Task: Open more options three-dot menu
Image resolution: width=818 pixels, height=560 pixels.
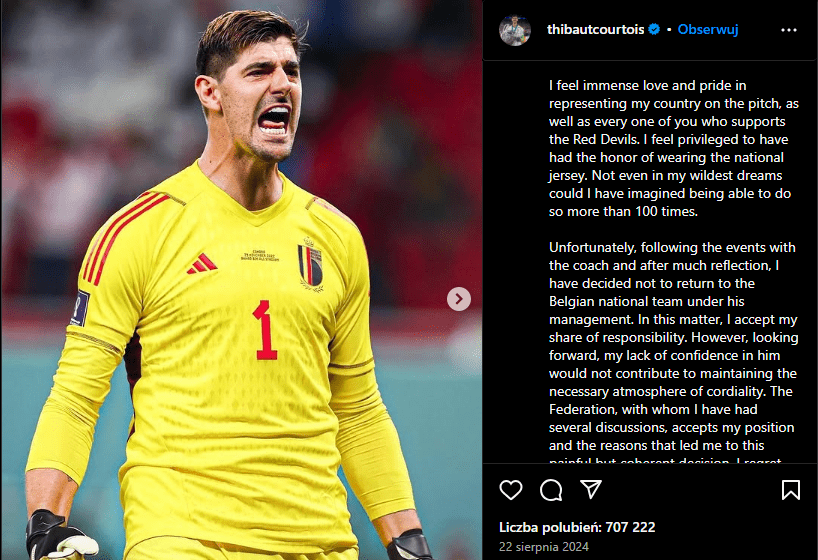Action: point(789,30)
